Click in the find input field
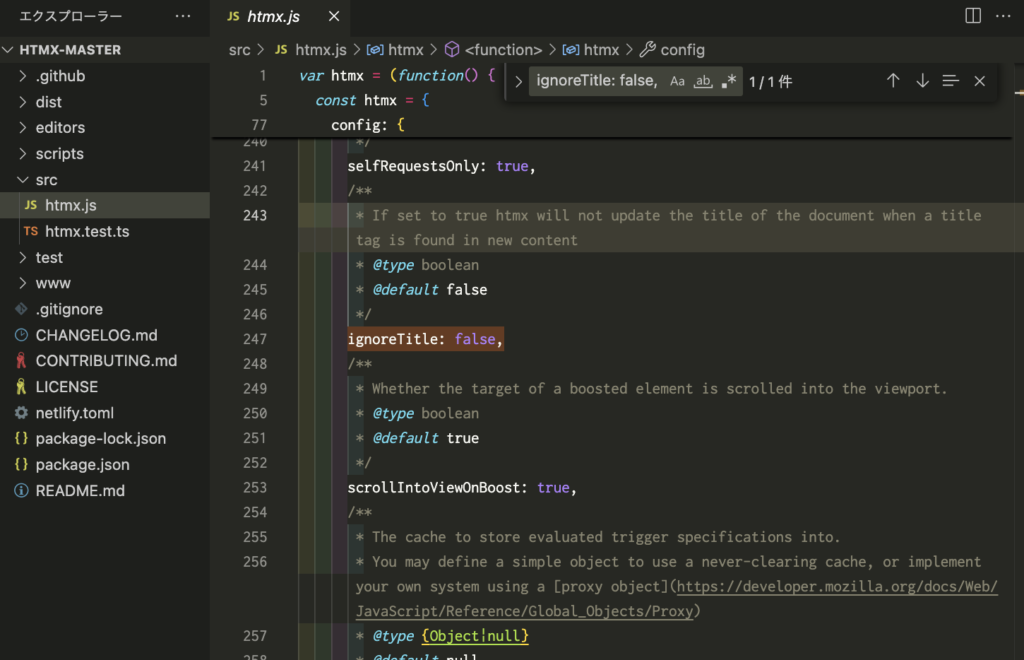The image size is (1024, 660). pyautogui.click(x=596, y=81)
